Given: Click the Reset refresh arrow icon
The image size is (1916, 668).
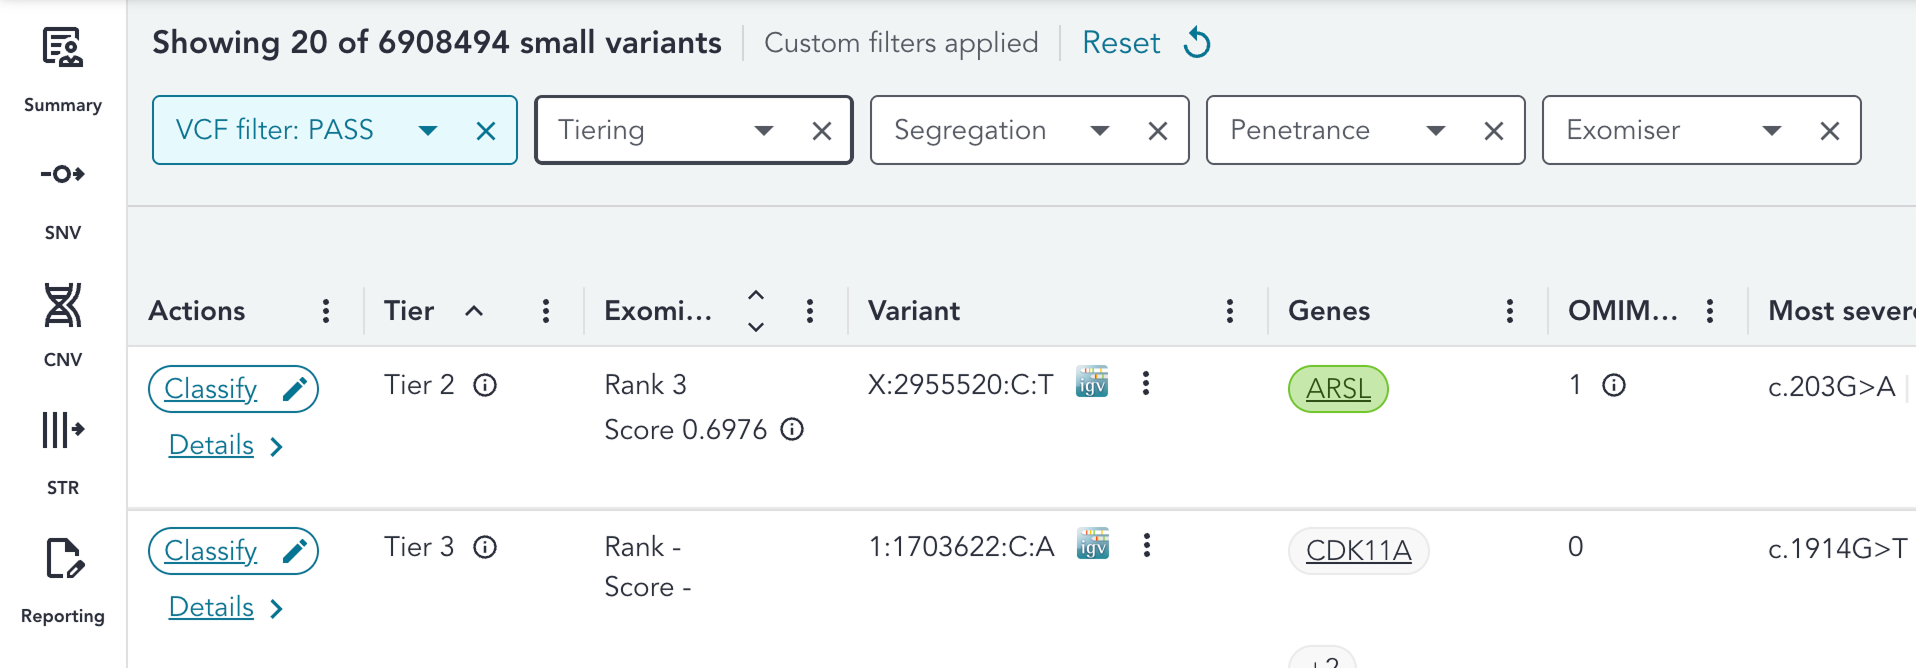Looking at the screenshot, I should coord(1197,43).
